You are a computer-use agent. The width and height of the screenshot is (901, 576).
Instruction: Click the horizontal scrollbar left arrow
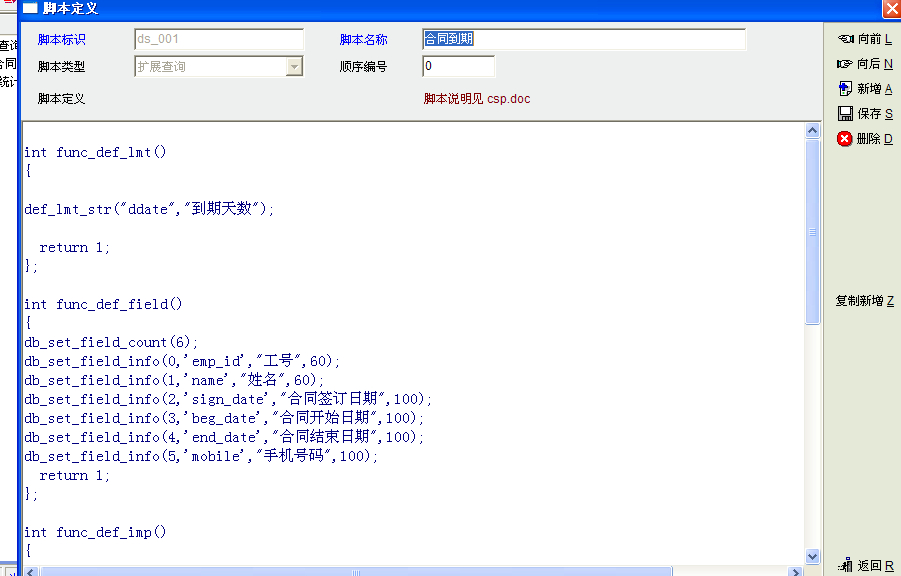pyautogui.click(x=30, y=572)
